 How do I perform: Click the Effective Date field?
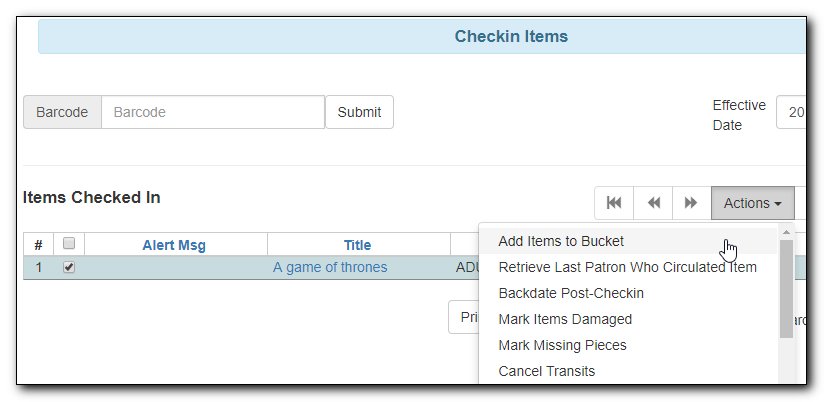coord(792,113)
